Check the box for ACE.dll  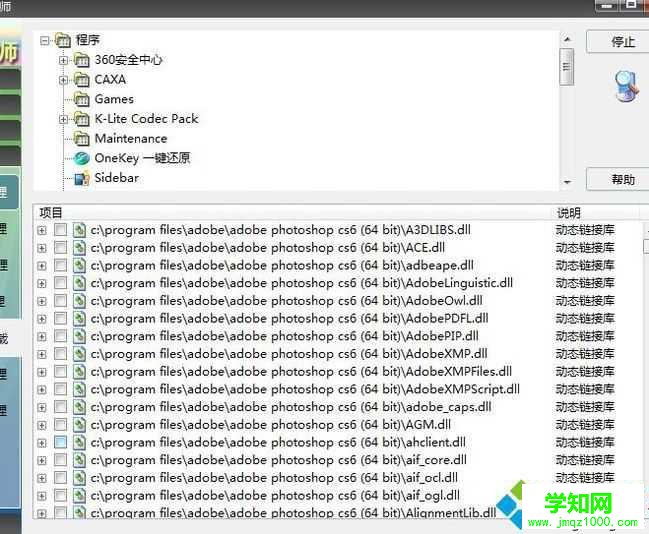point(60,248)
